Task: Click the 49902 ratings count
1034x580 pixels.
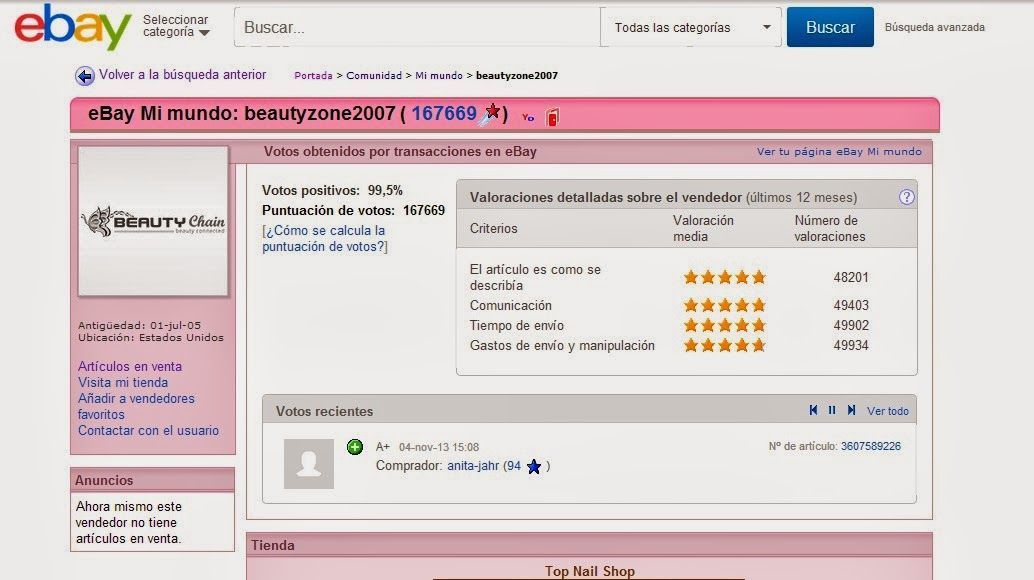Action: (851, 325)
